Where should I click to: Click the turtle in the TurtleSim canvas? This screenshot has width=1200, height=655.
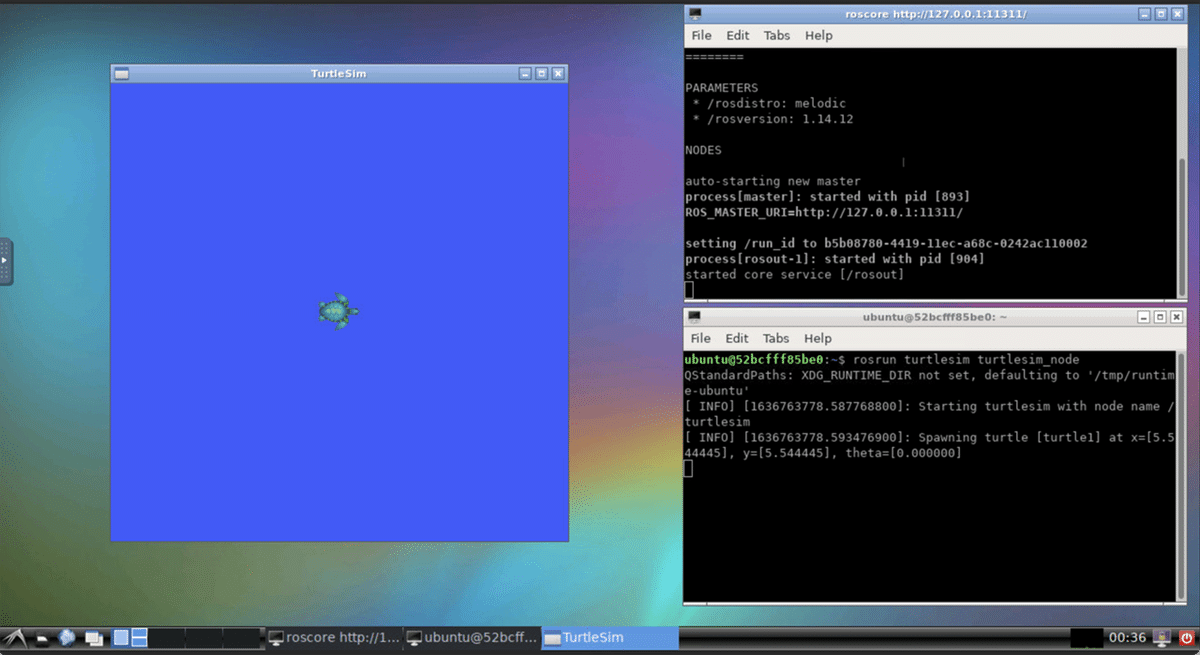339,312
